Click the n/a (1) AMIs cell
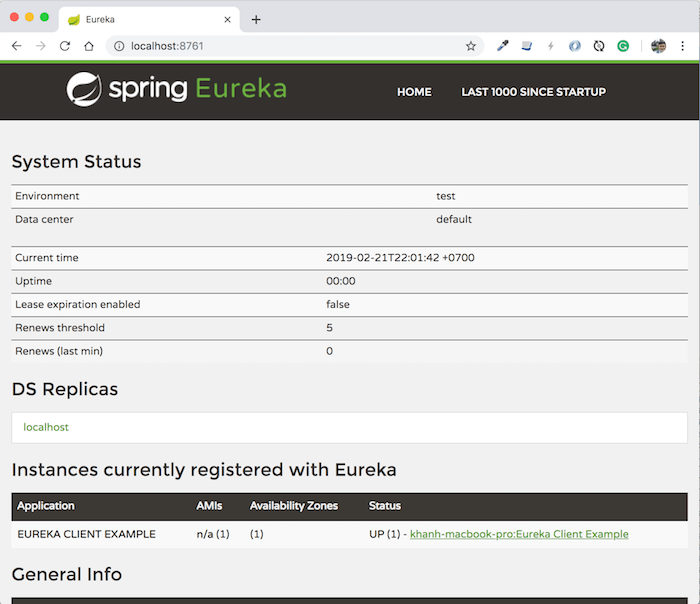 tap(213, 534)
